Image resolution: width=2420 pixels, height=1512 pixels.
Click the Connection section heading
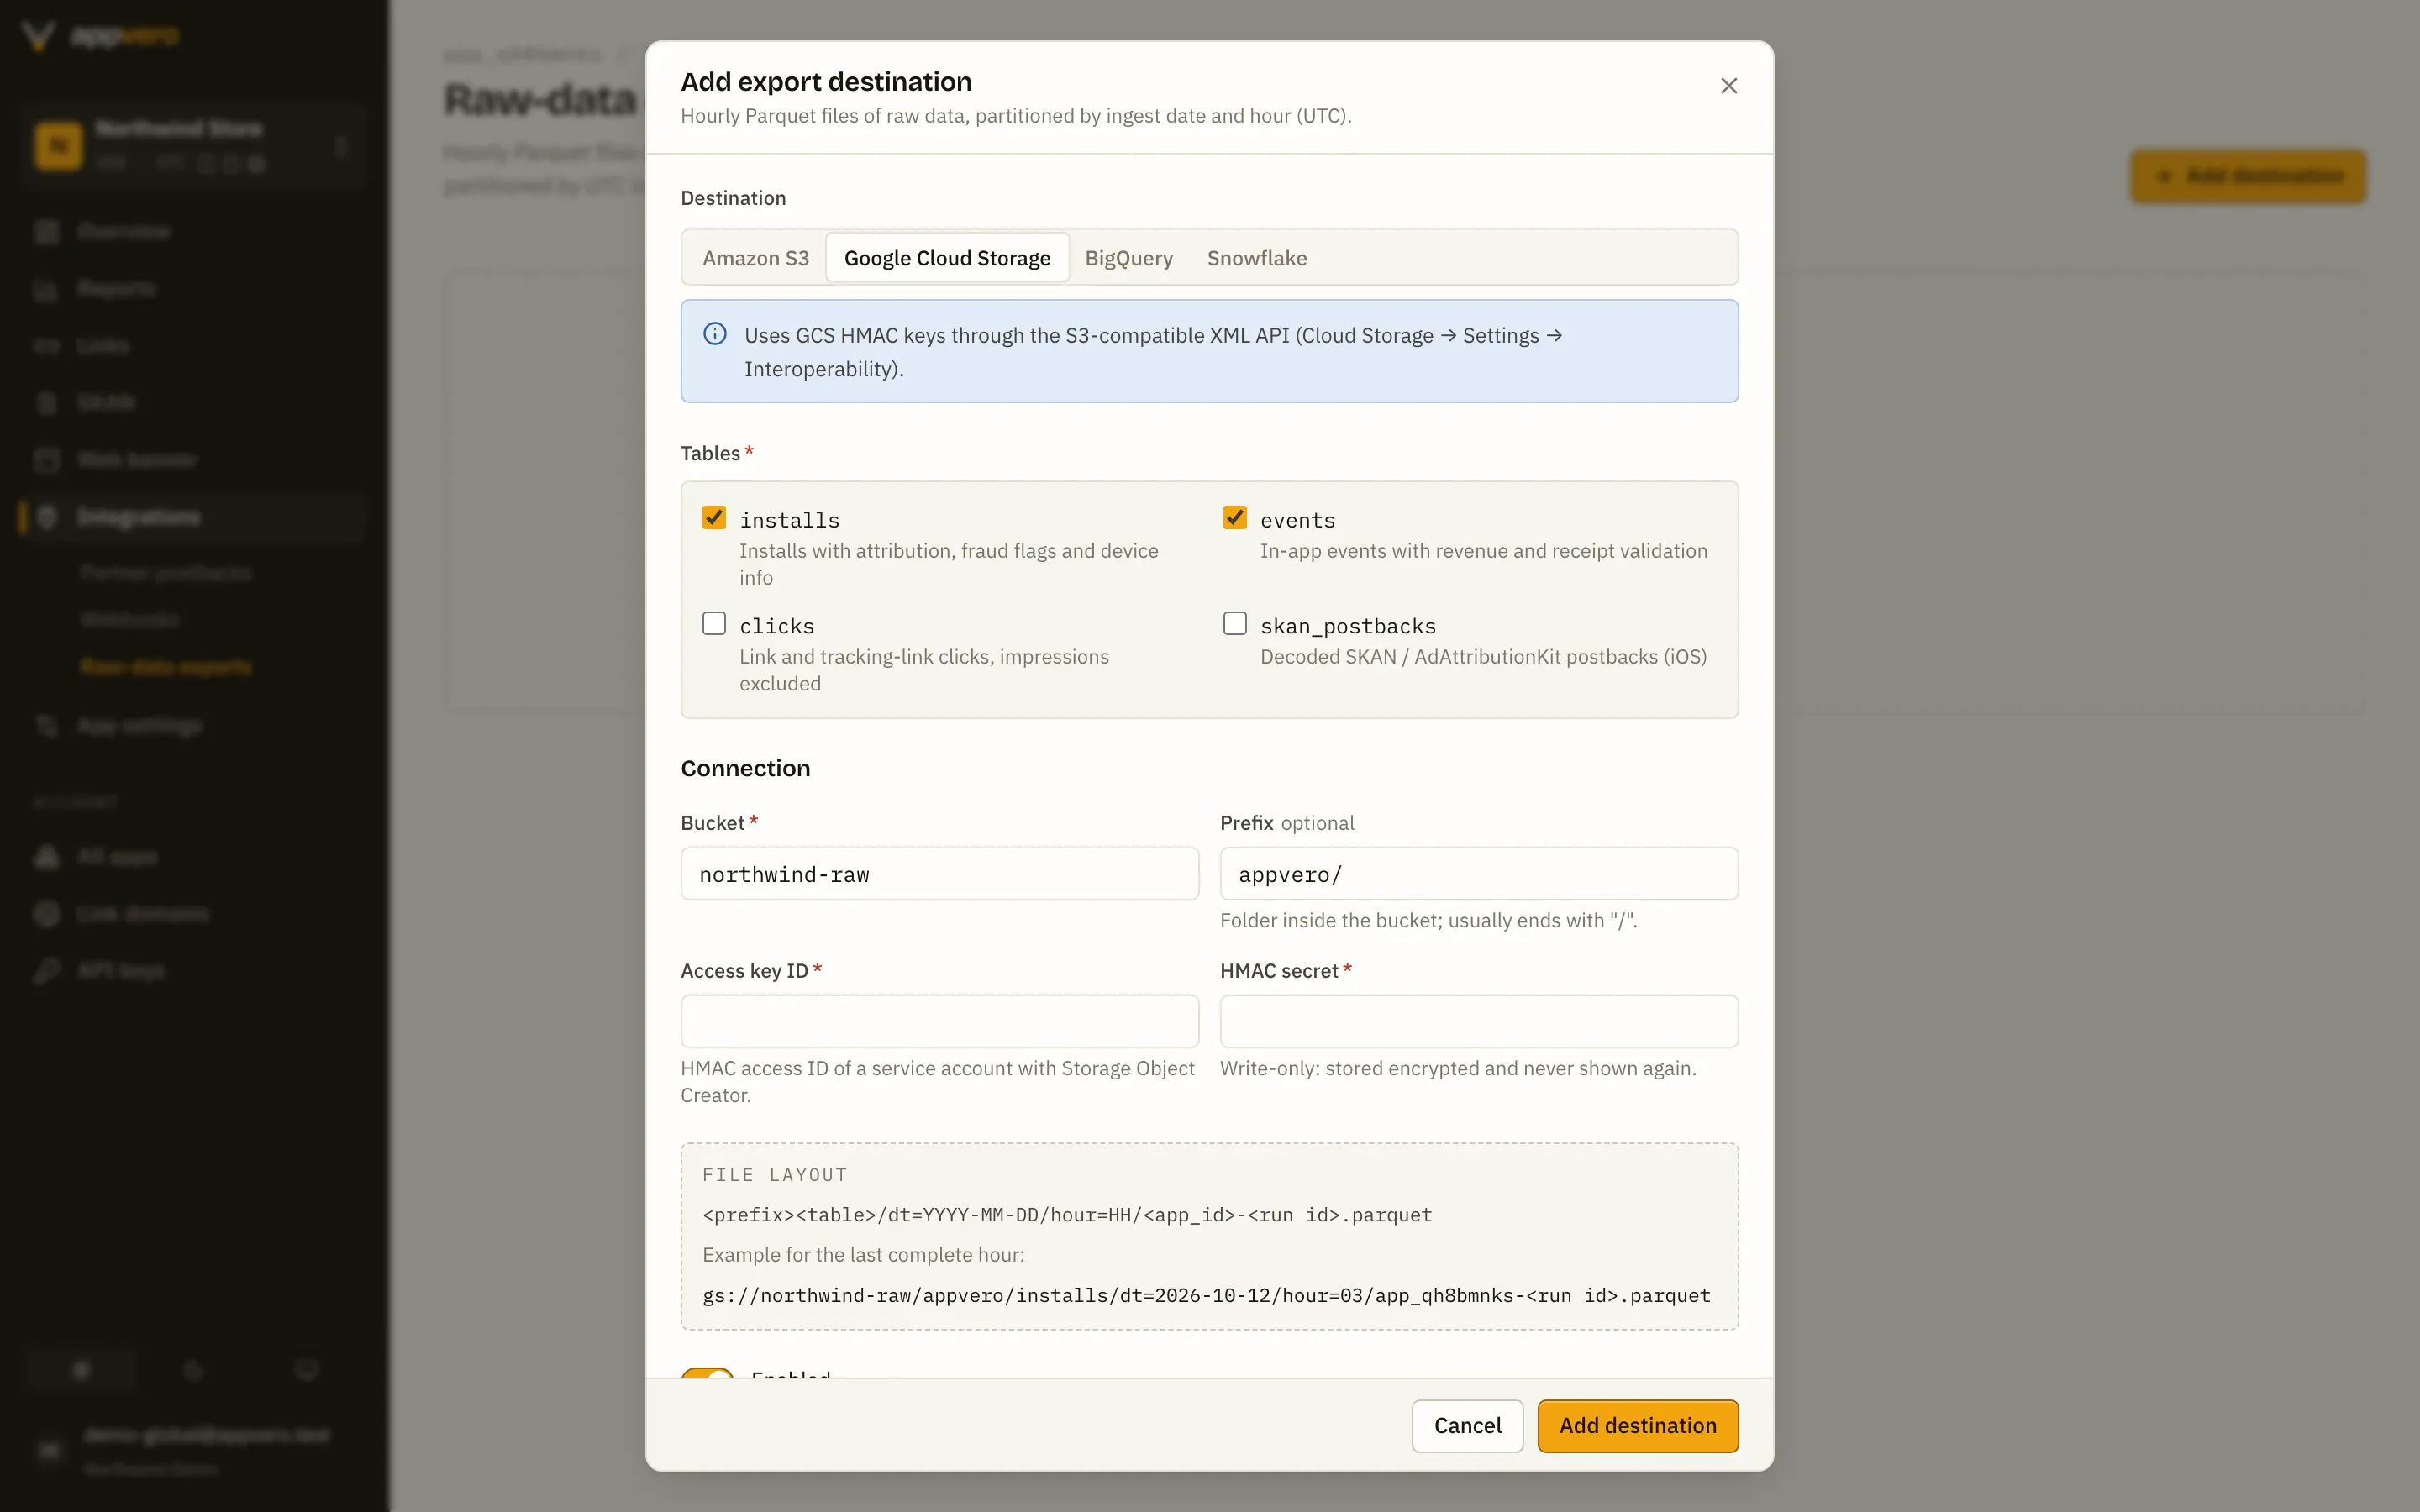click(745, 768)
